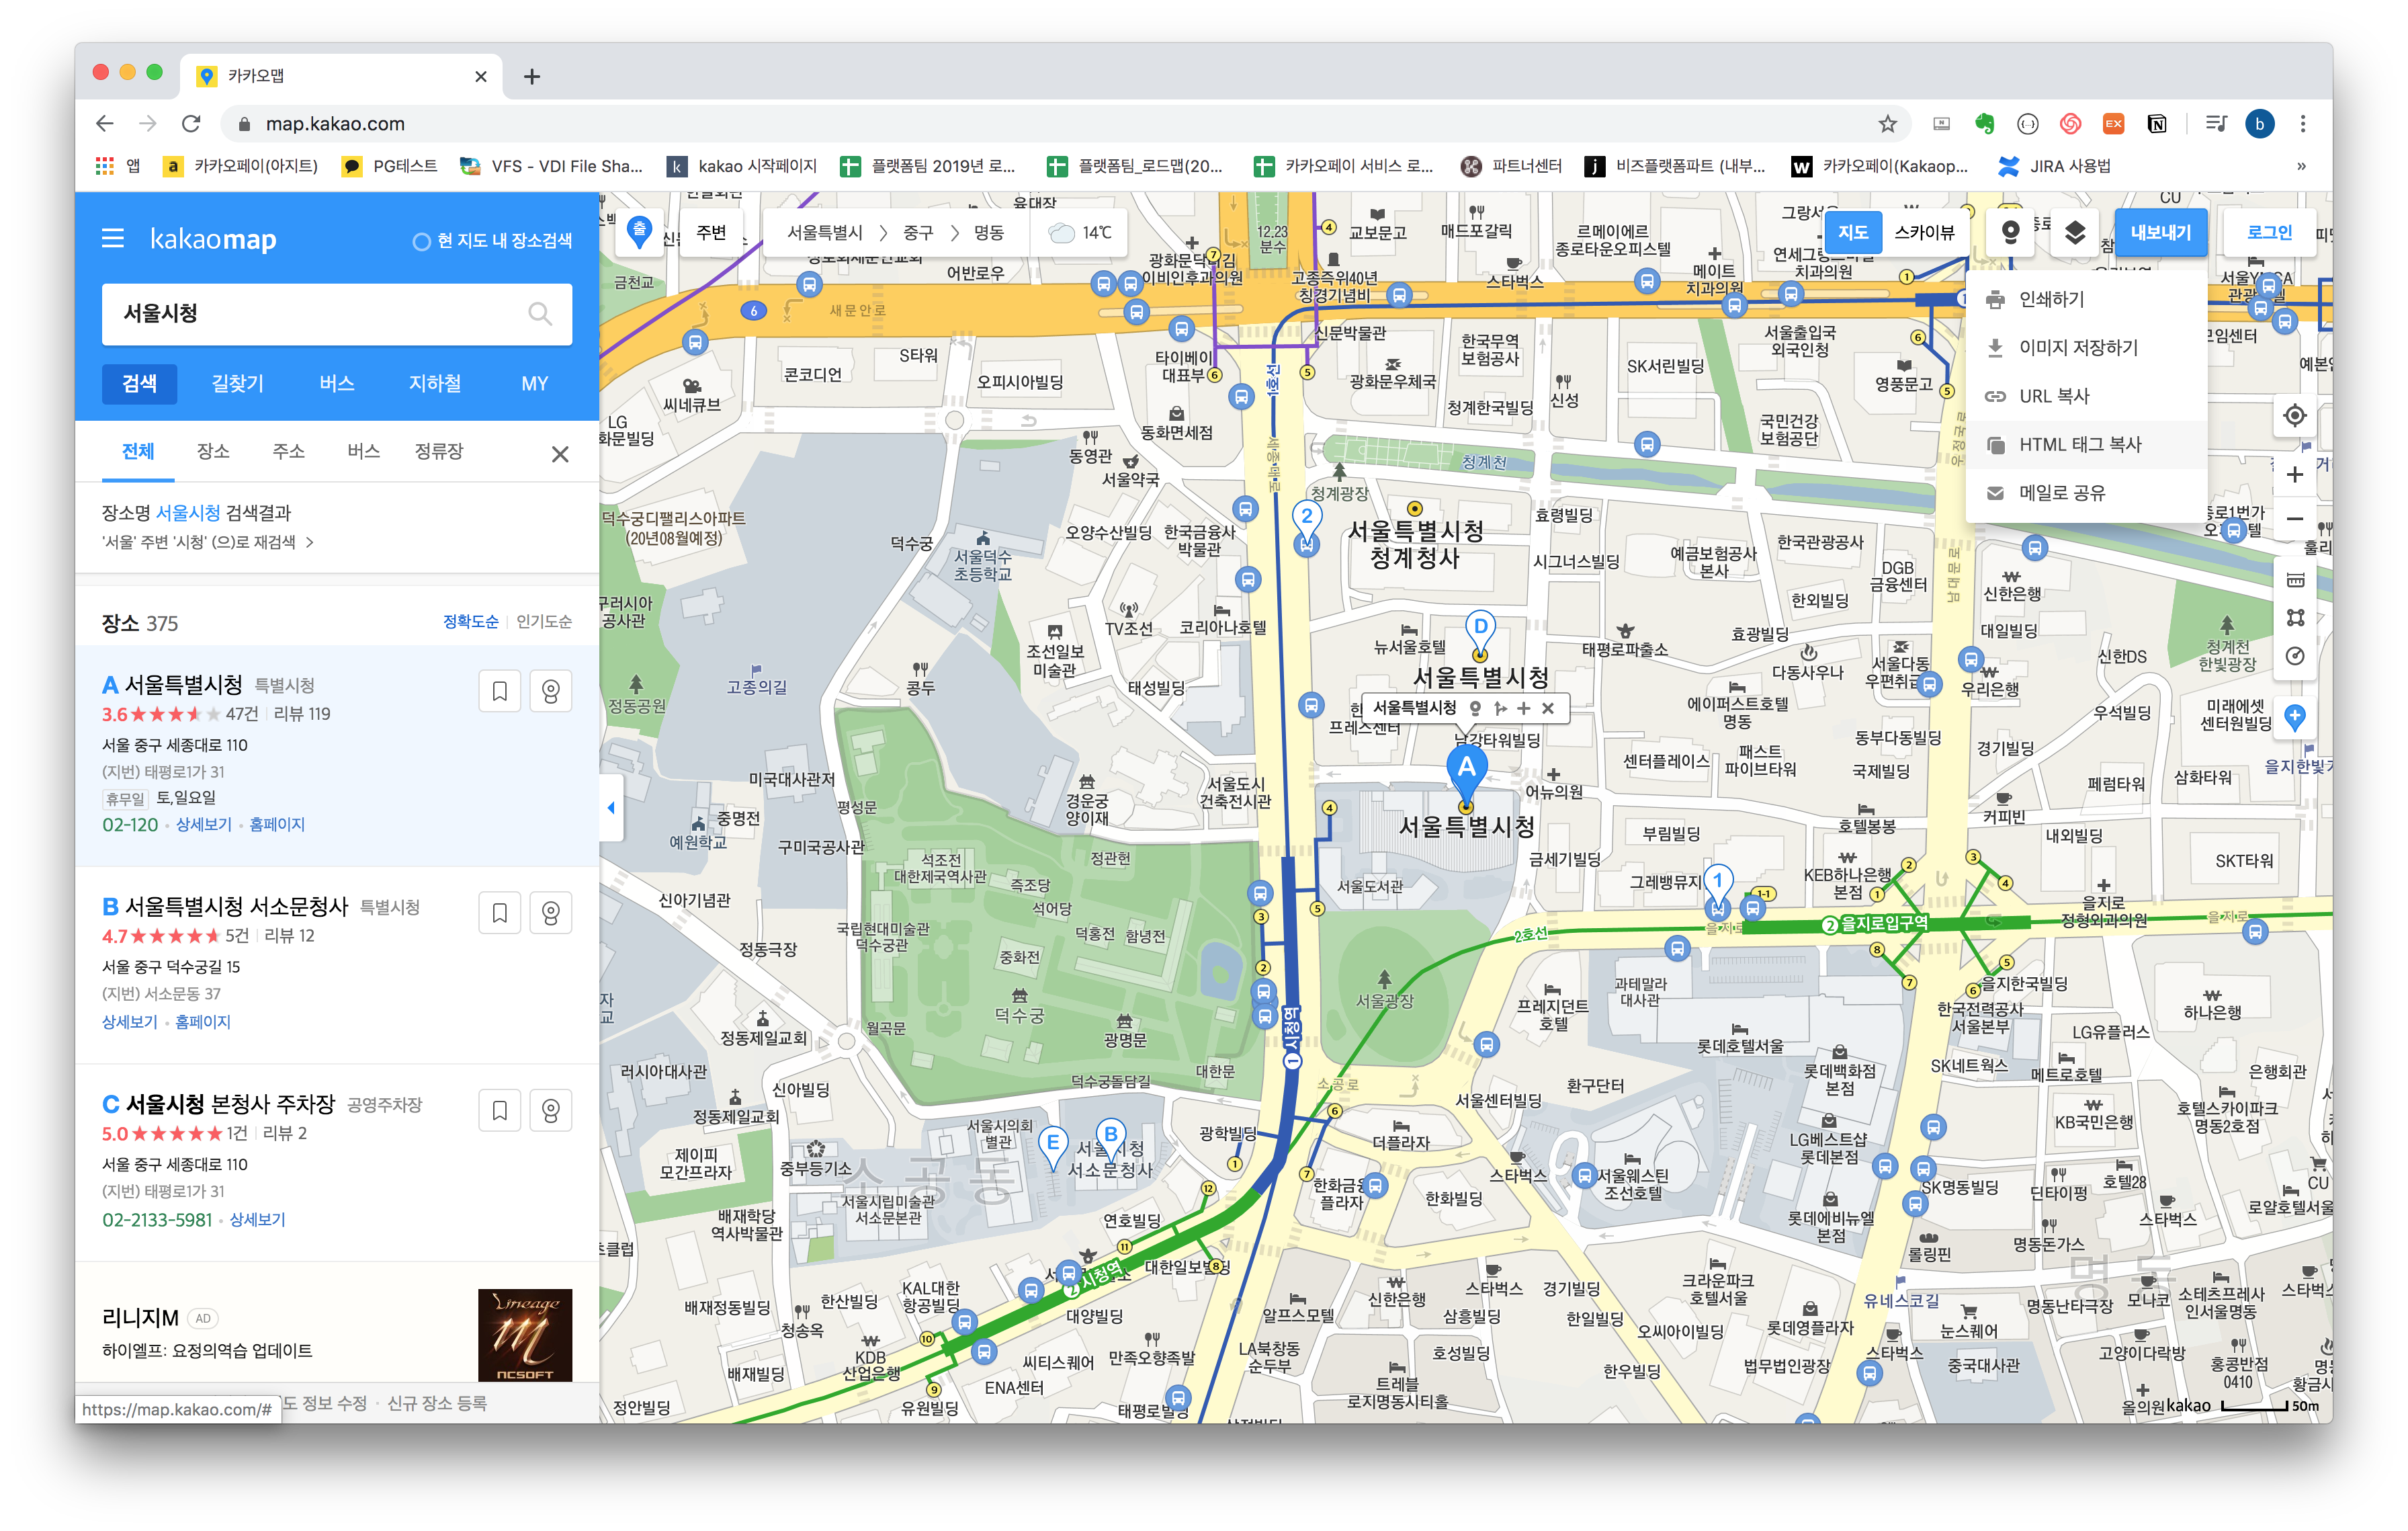Image resolution: width=2408 pixels, height=1531 pixels.
Task: Expand the 중구 district breadcrumb dropdown
Action: coord(917,233)
